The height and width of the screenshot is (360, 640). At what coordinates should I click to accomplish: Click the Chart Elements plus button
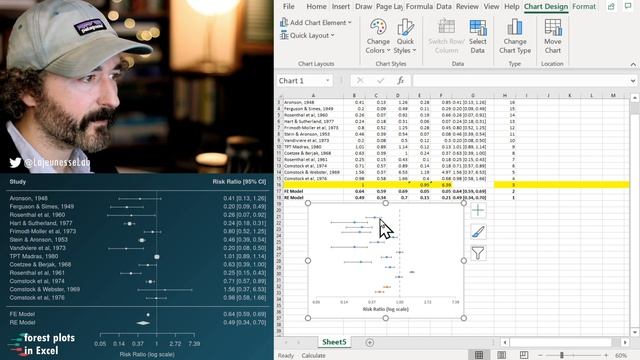[x=478, y=211]
